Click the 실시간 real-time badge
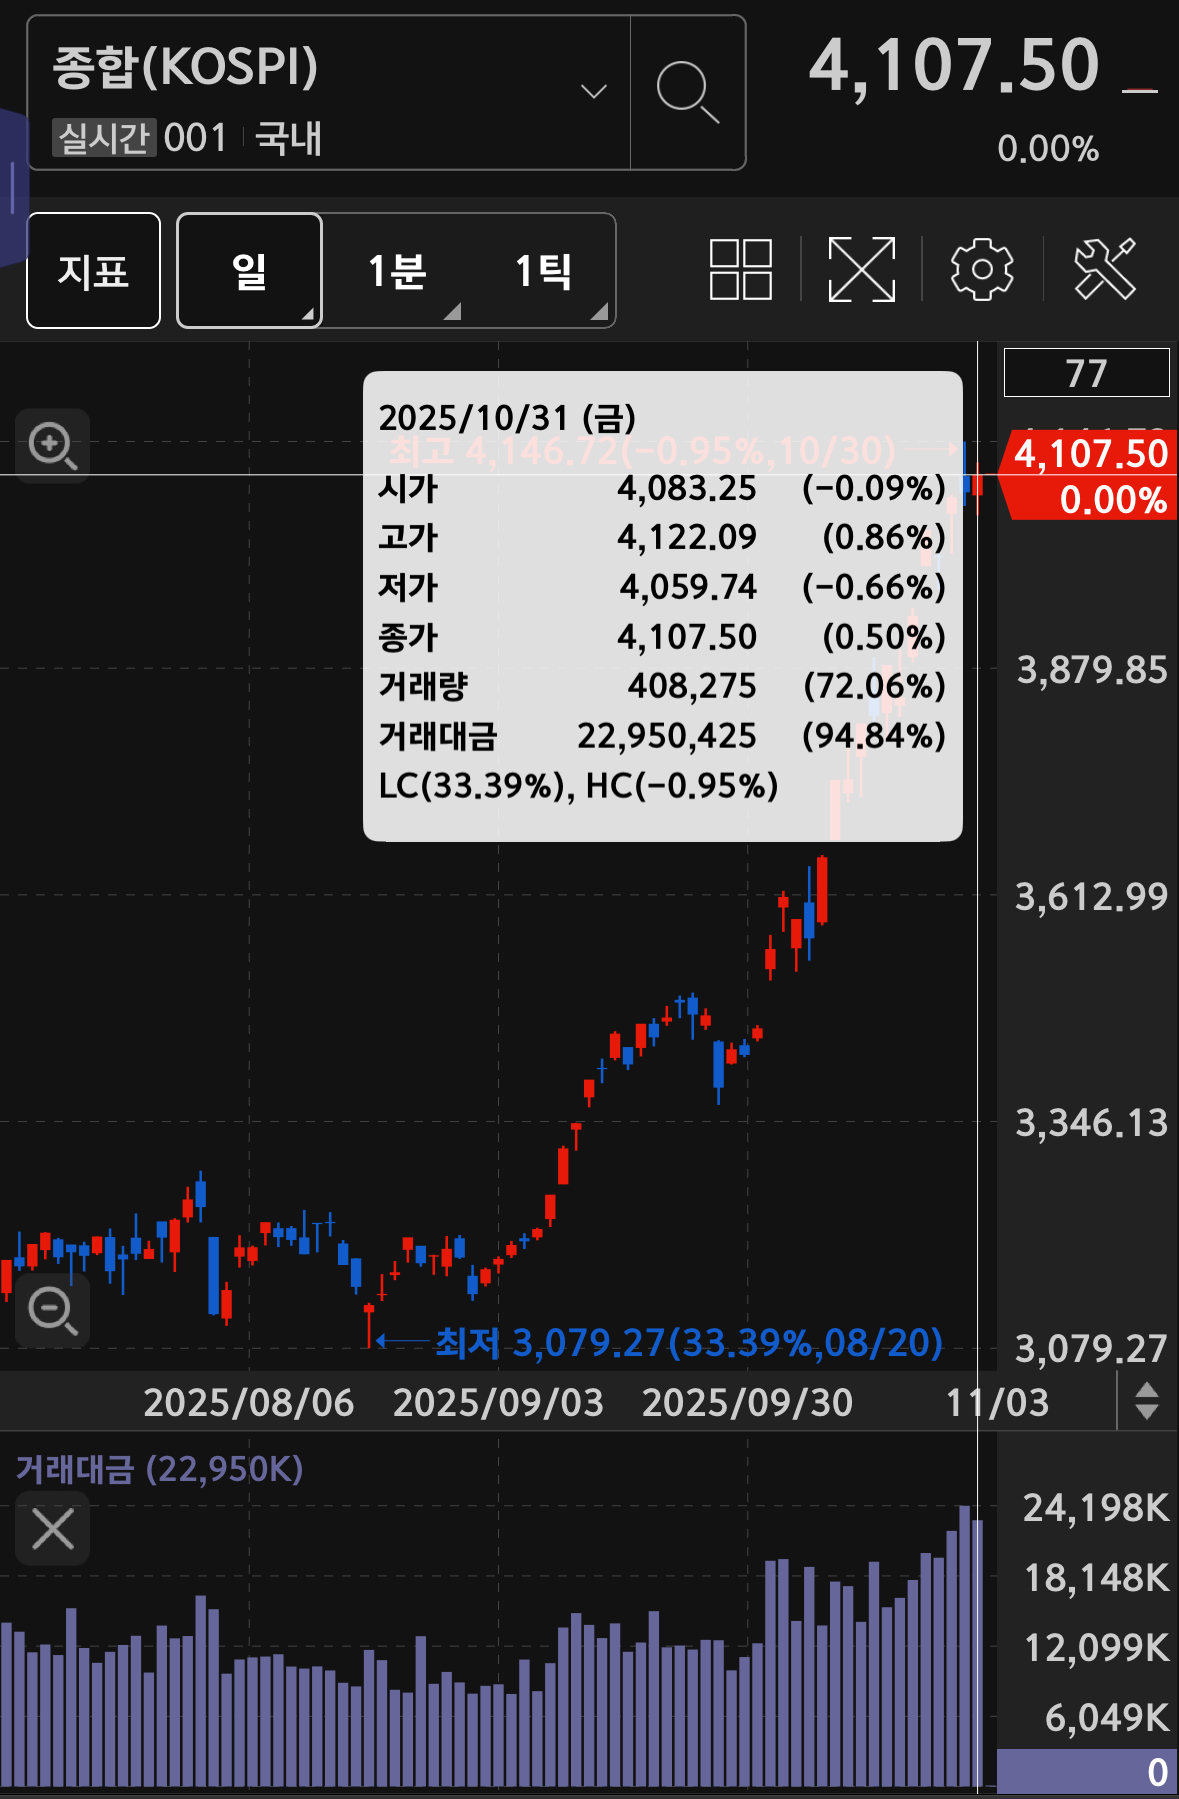Image resolution: width=1179 pixels, height=1799 pixels. 104,138
